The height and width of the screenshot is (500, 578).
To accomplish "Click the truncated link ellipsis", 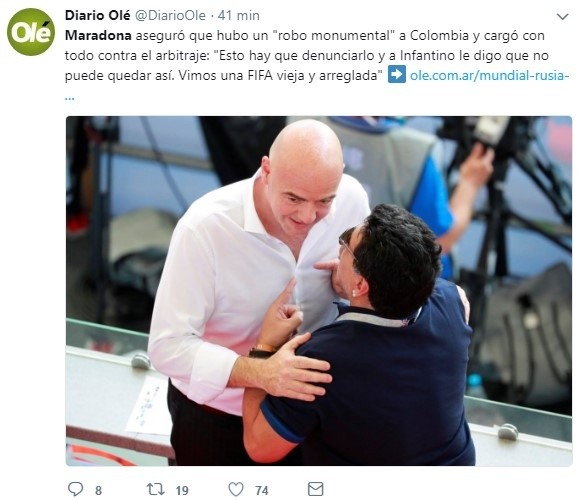I will tap(69, 98).
